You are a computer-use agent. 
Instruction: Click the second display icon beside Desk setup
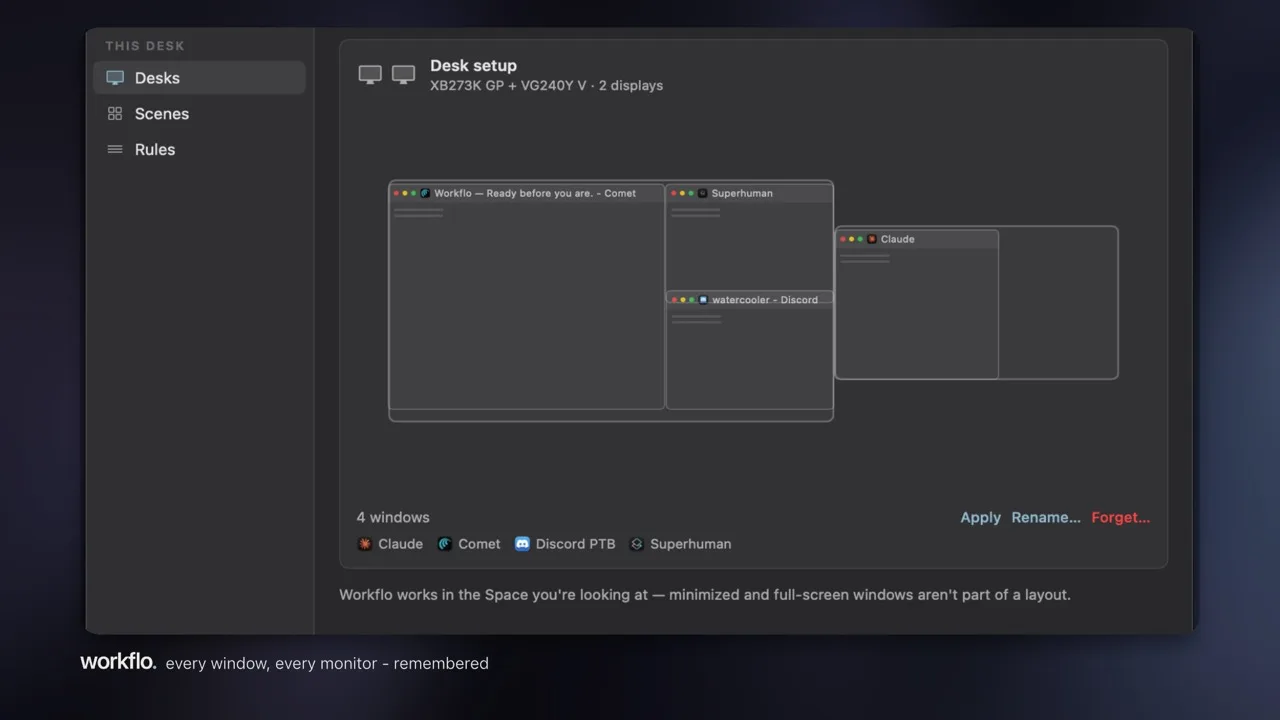click(x=403, y=75)
